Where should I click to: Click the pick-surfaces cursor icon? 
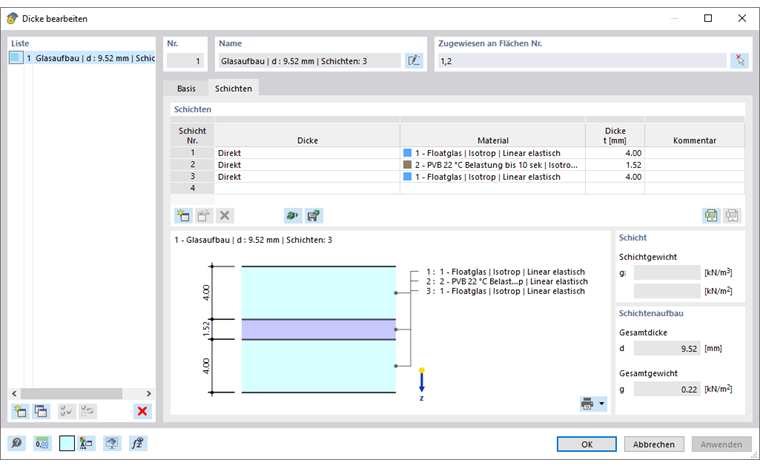(740, 61)
